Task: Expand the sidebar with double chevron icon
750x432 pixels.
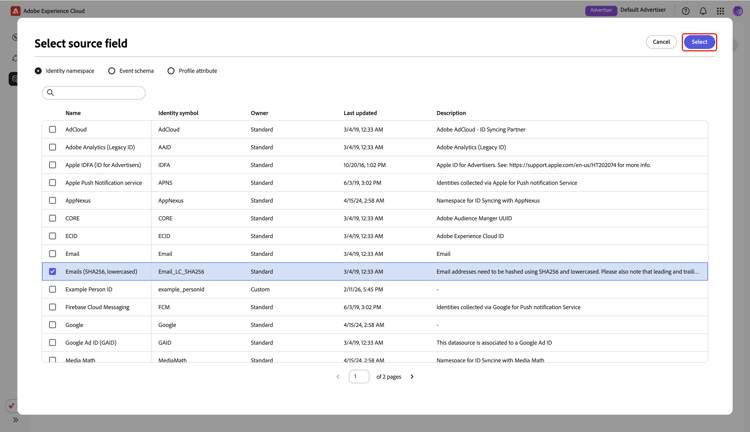Action: pyautogui.click(x=15, y=420)
